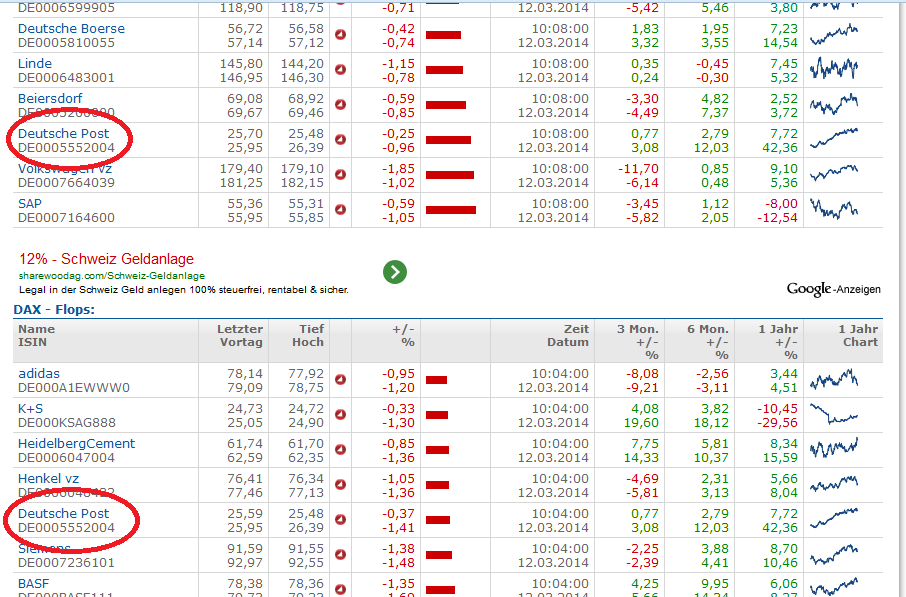Image resolution: width=906 pixels, height=597 pixels.
Task: Click the adidas last price 78,14
Action: click(245, 373)
